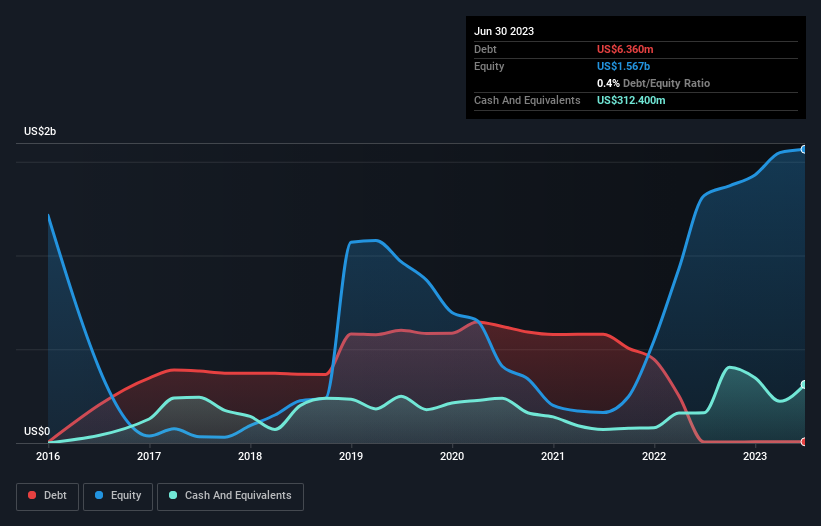Click the 2016 x-axis label
The width and height of the screenshot is (821, 526).
[48, 456]
